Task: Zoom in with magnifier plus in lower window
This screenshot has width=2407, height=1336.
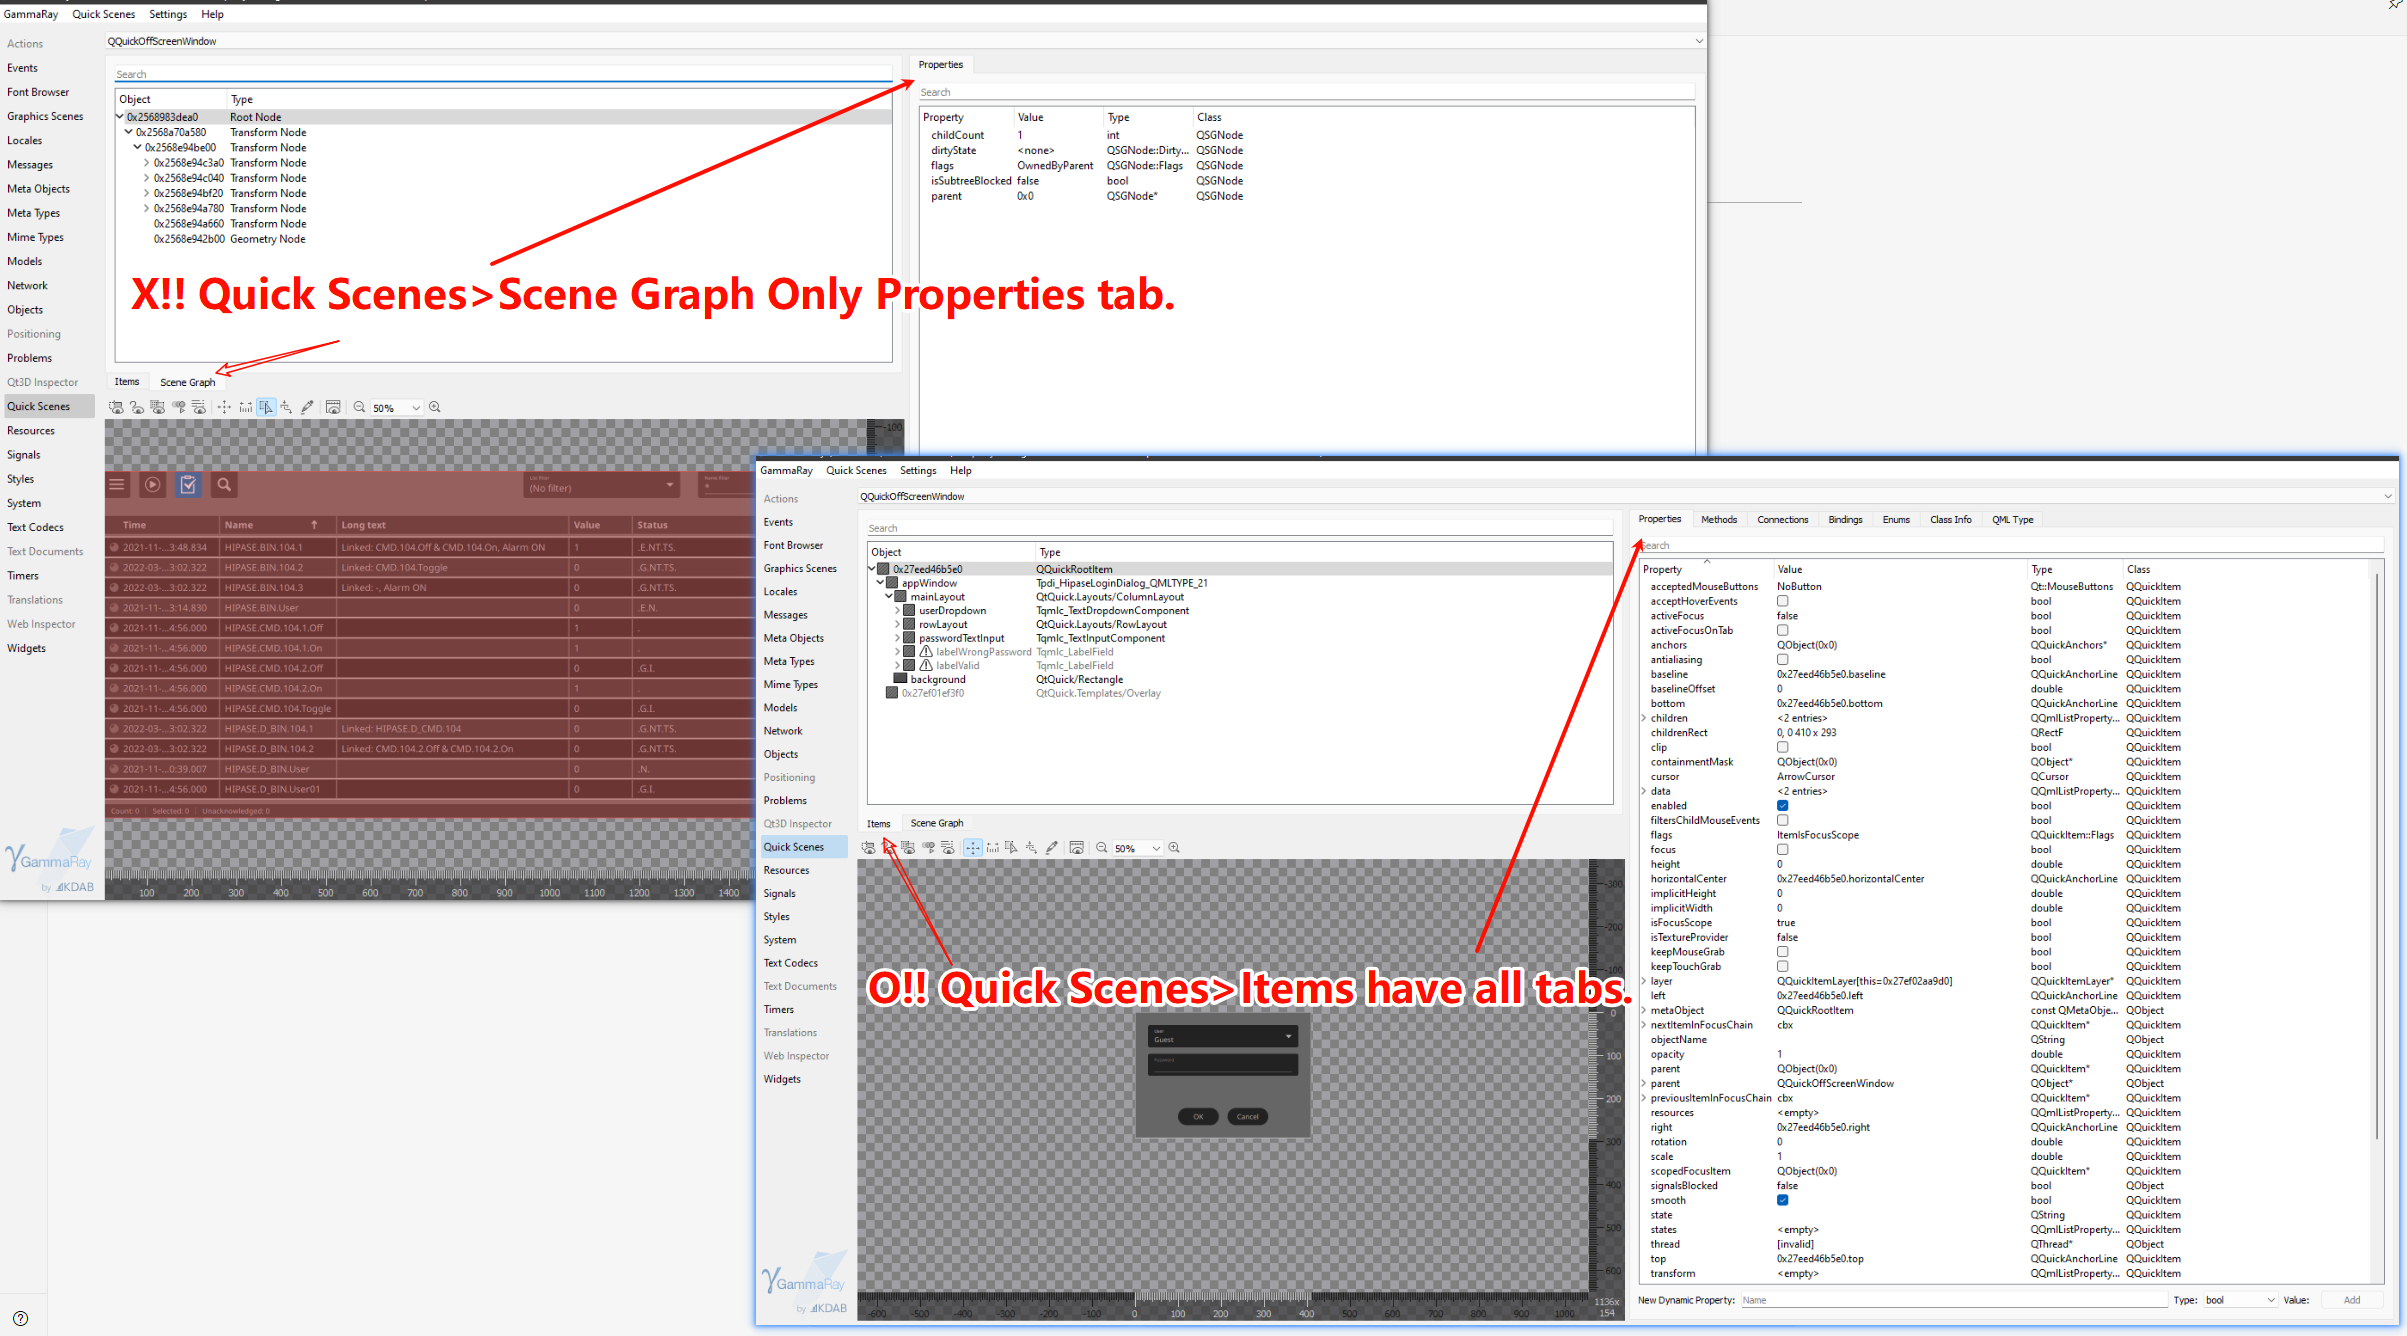Action: pyautogui.click(x=1175, y=848)
